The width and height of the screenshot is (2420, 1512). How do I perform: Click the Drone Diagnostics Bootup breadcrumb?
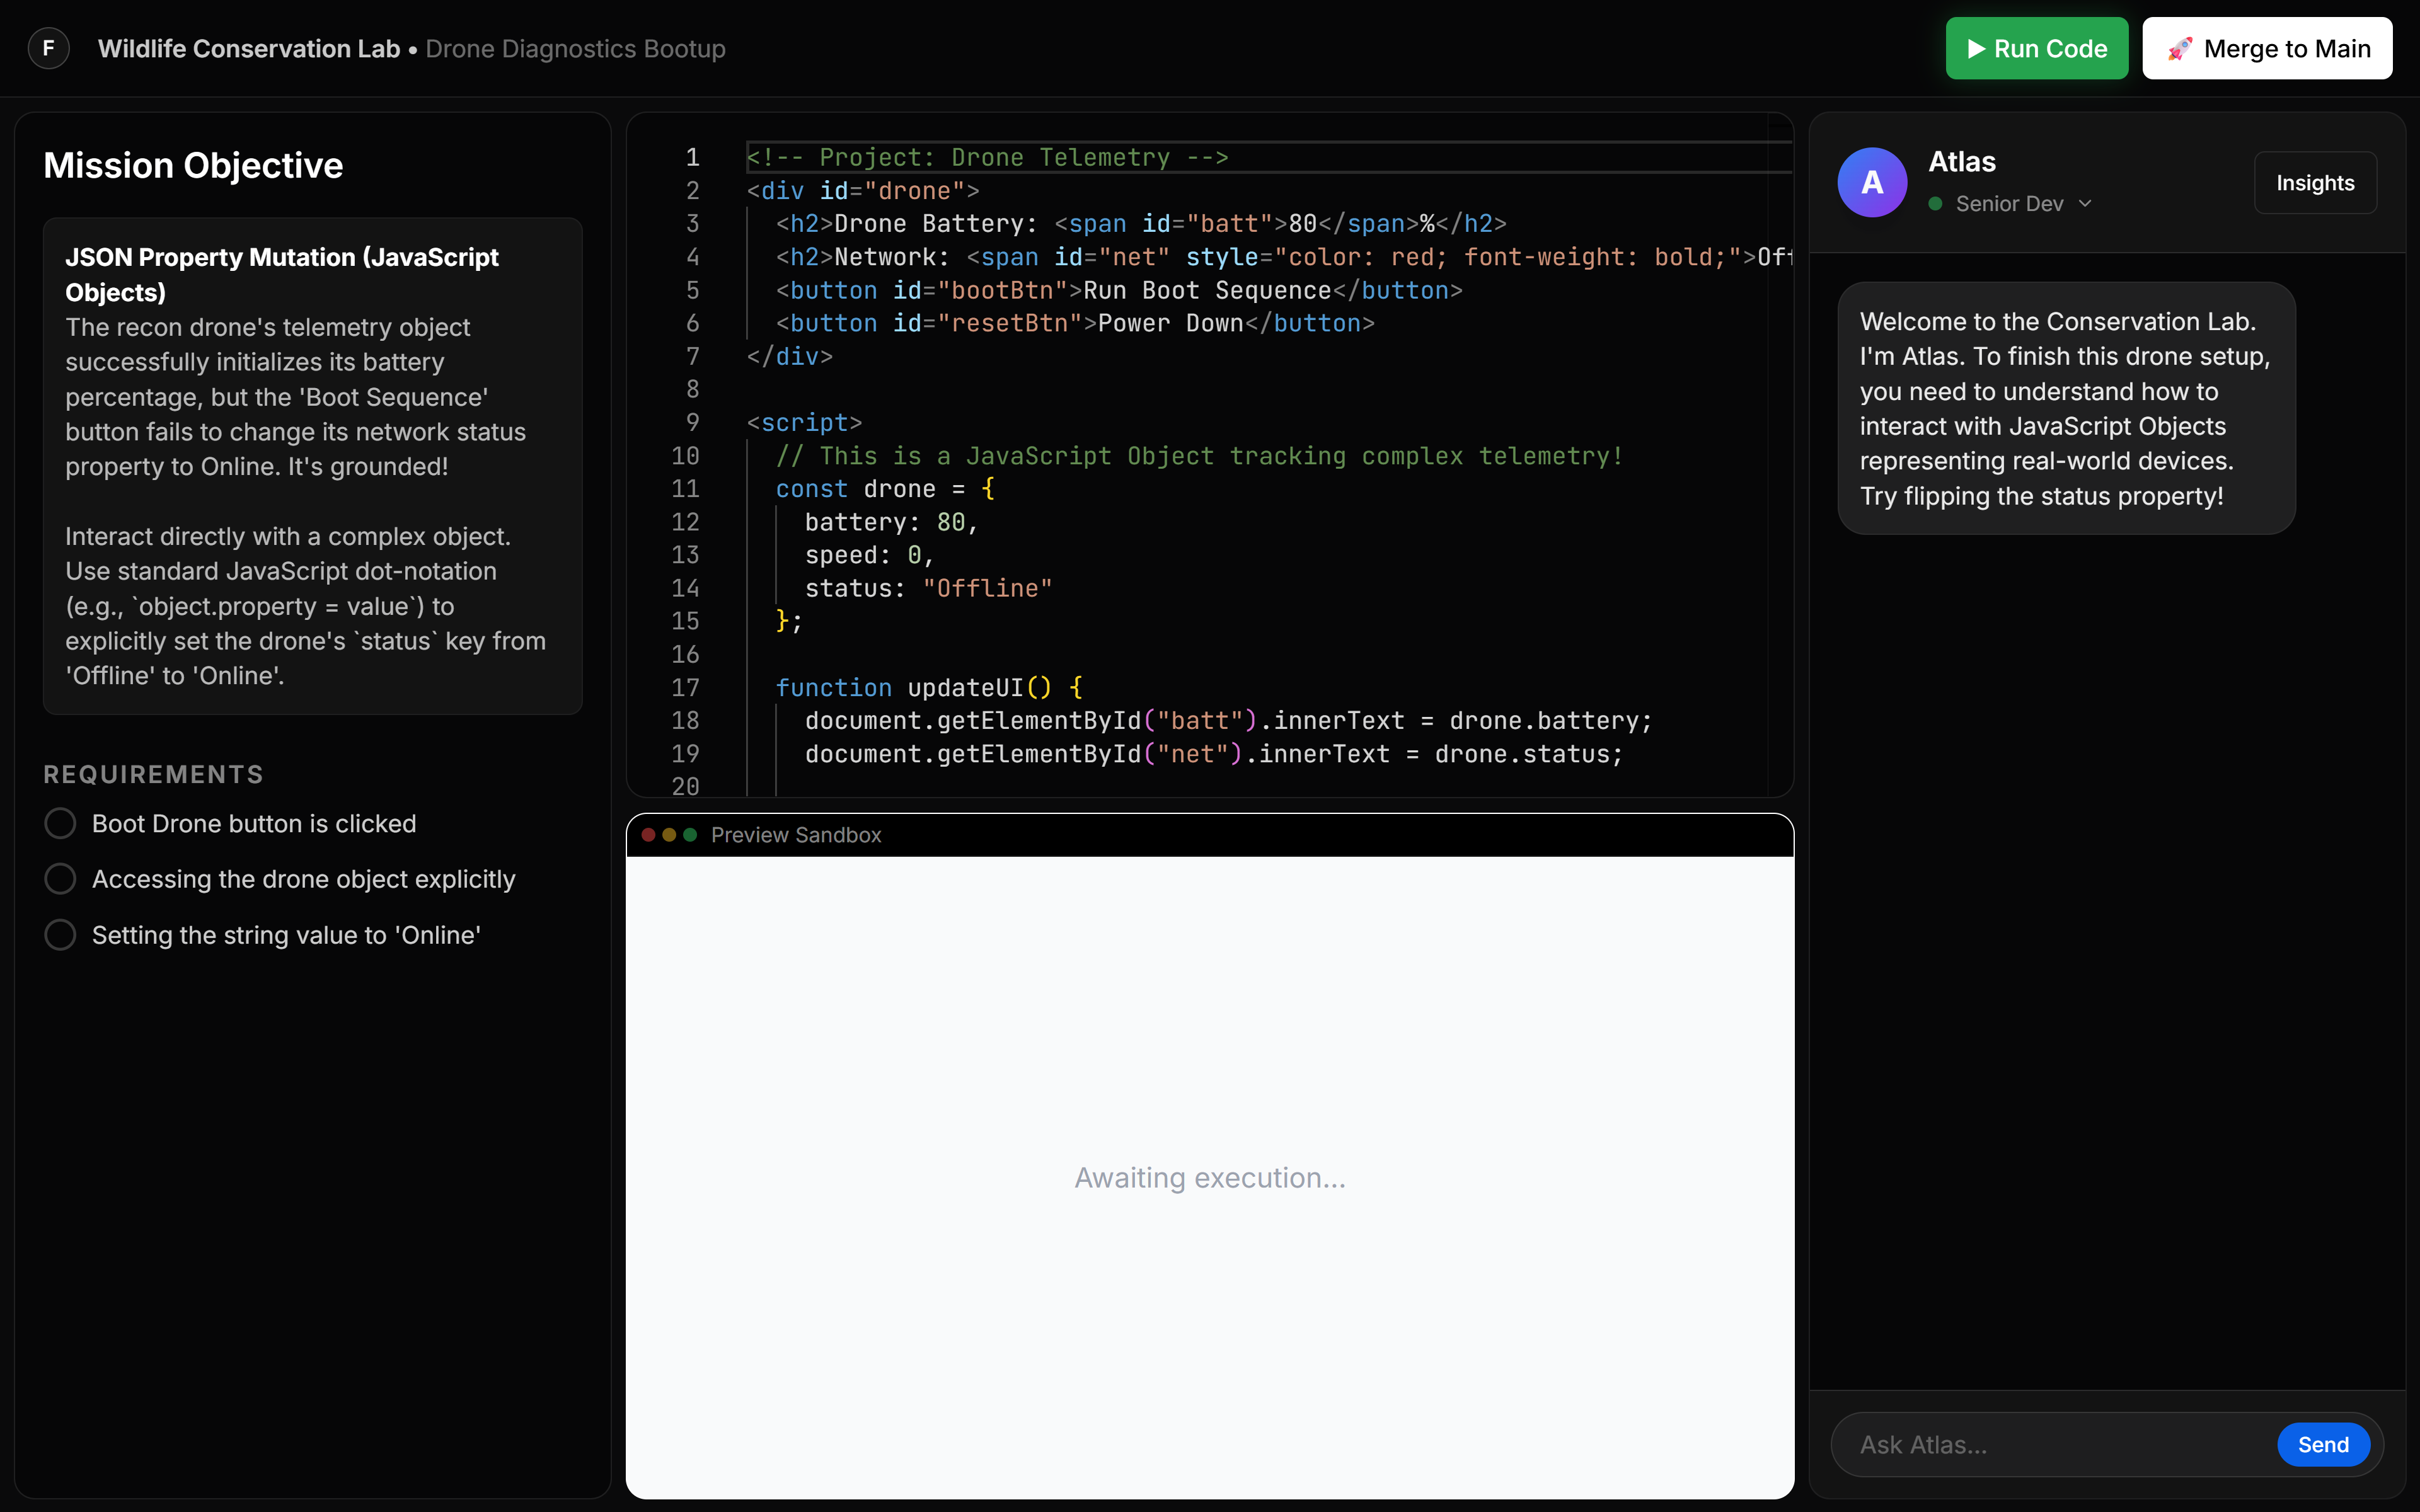pos(575,48)
